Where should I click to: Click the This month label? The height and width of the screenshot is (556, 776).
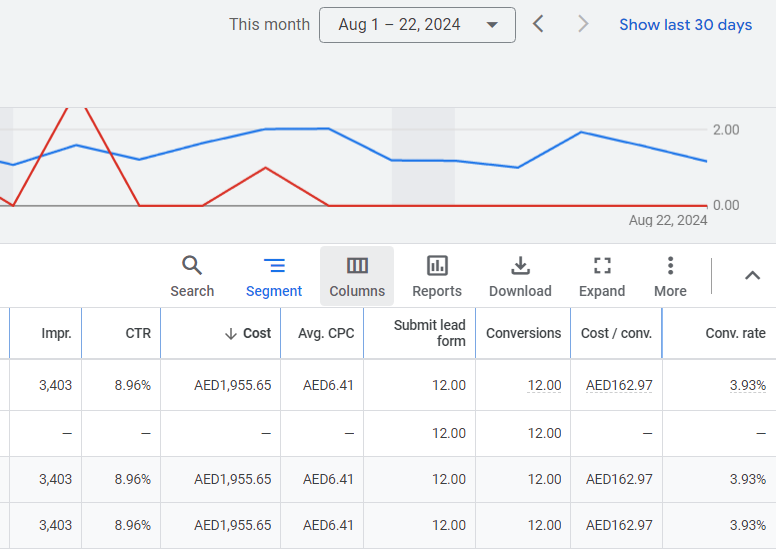pos(269,24)
